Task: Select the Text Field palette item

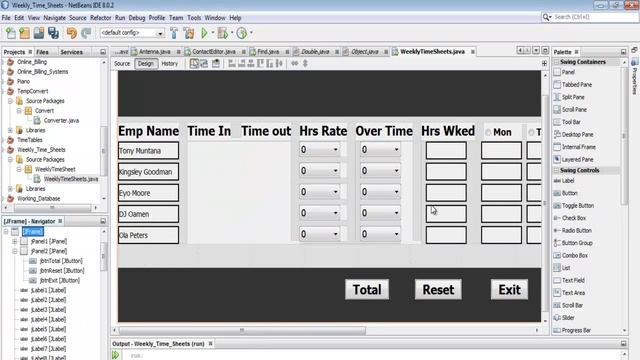Action: coord(569,280)
